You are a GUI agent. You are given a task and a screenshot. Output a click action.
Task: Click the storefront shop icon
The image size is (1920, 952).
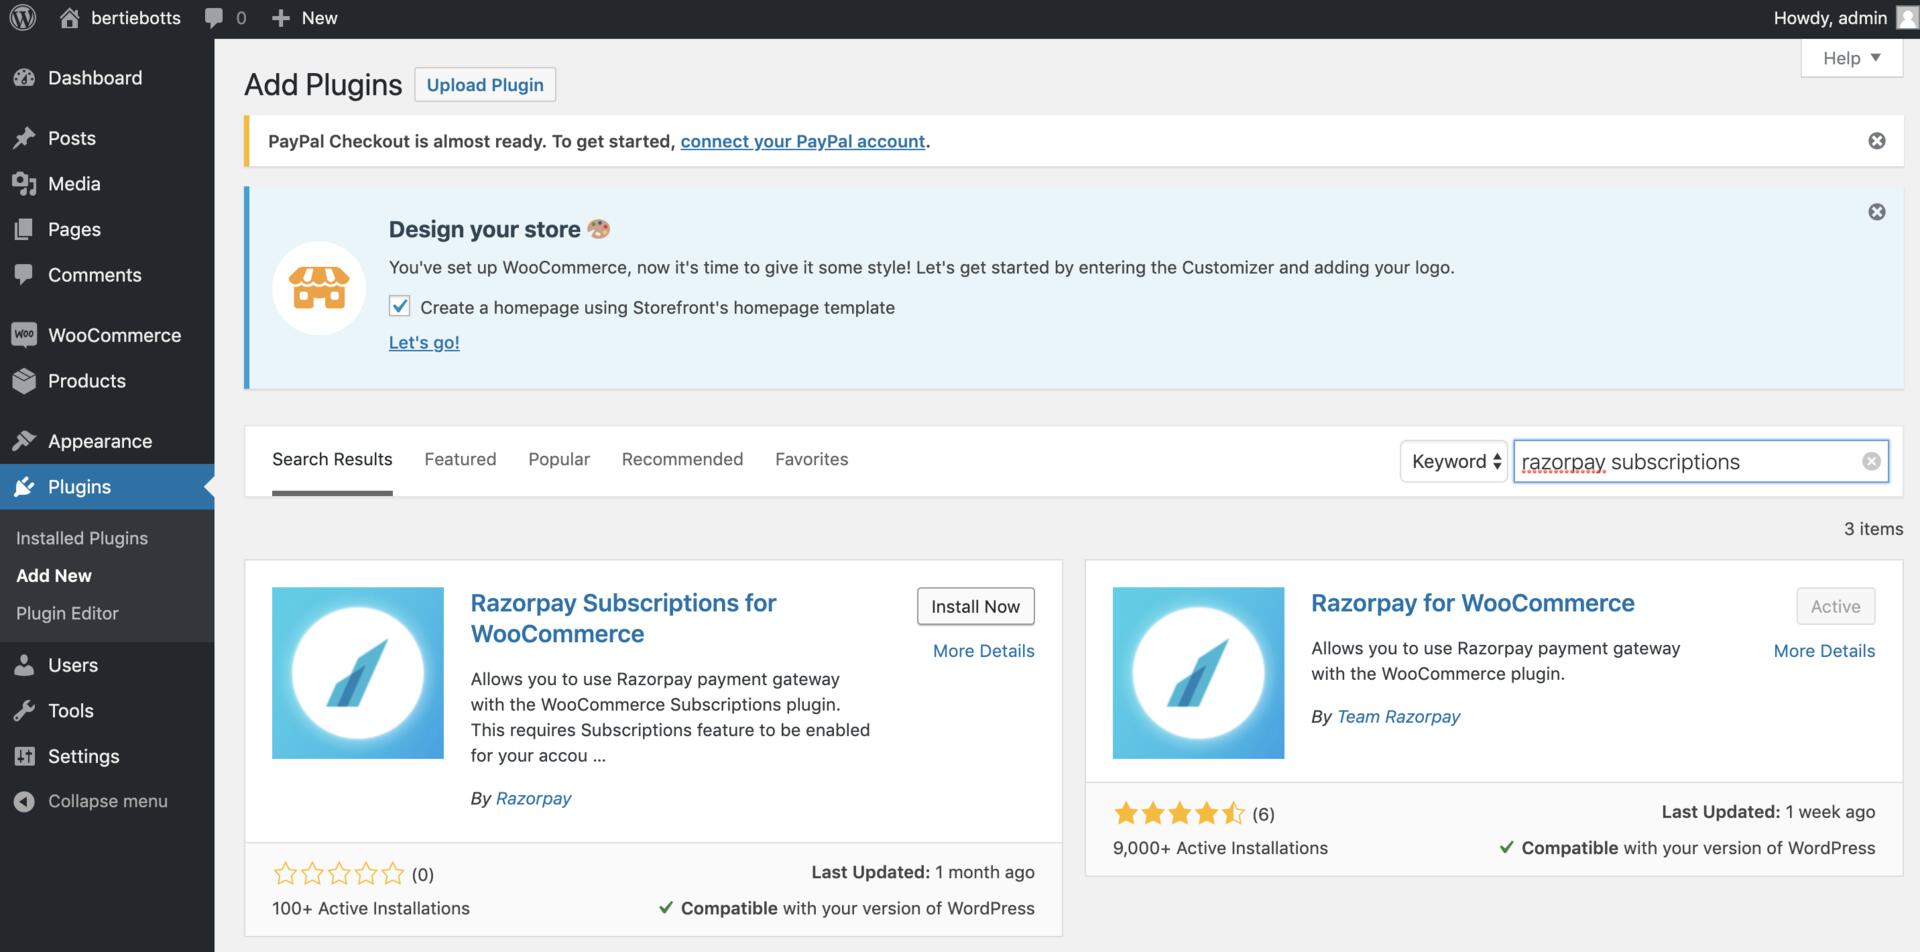[320, 288]
